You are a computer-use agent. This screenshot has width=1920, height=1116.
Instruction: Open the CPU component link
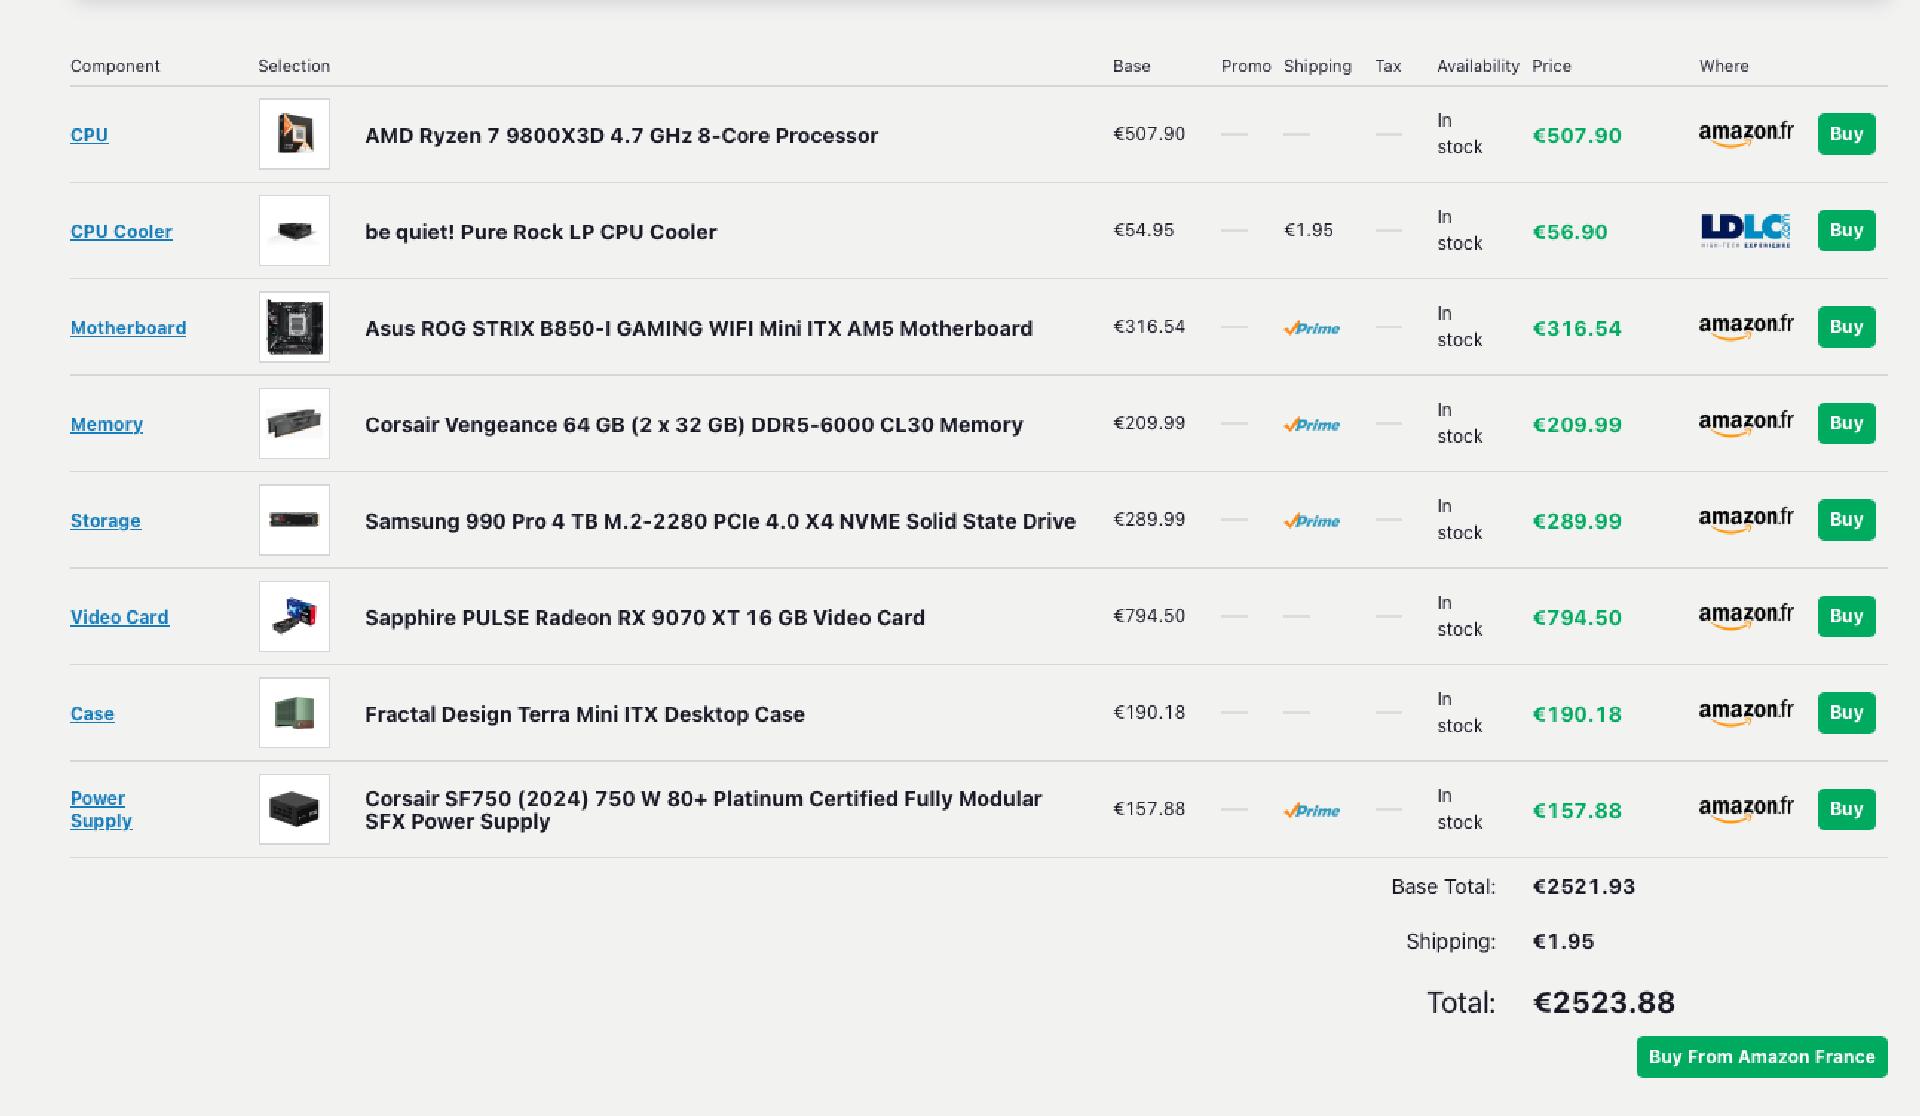[x=89, y=135]
